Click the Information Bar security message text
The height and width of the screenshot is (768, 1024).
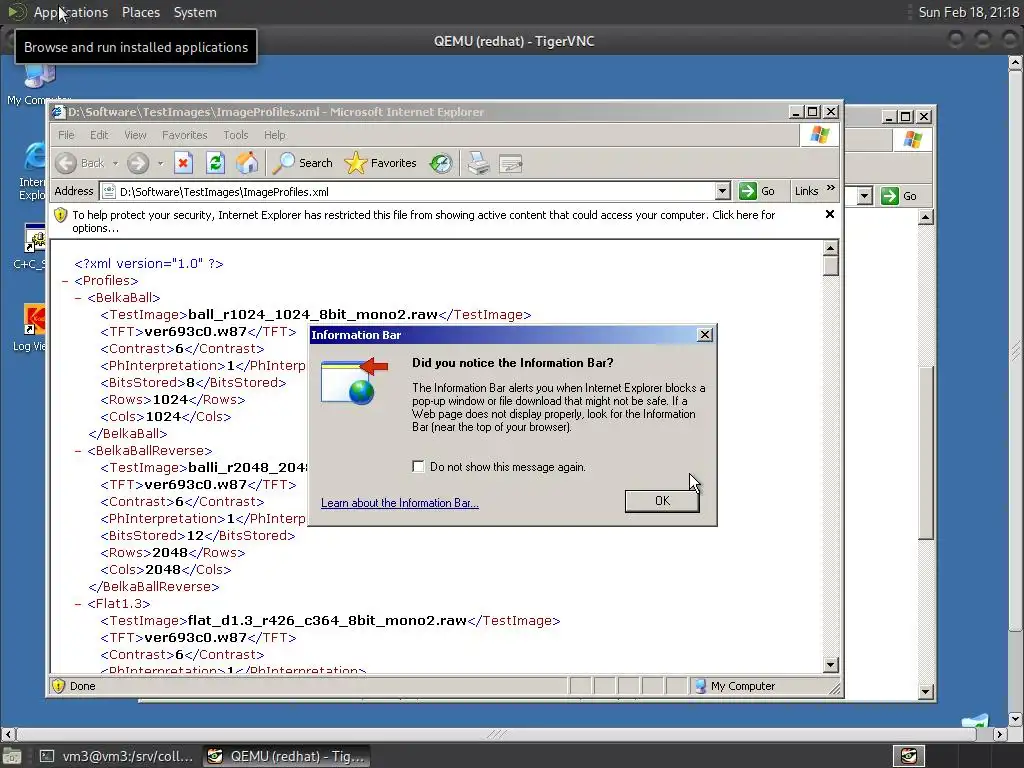[423, 221]
